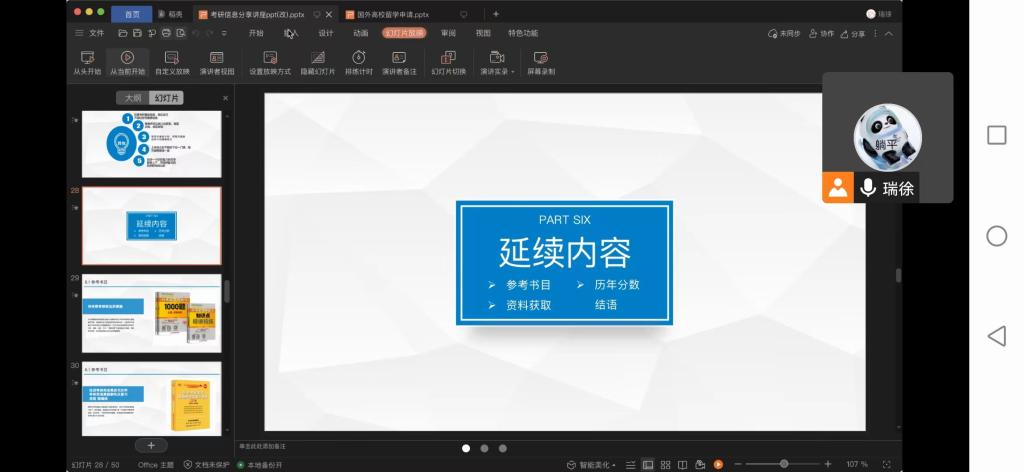Image resolution: width=1024 pixels, height=472 pixels.
Task: Add new slide with plus button
Action: coord(151,445)
